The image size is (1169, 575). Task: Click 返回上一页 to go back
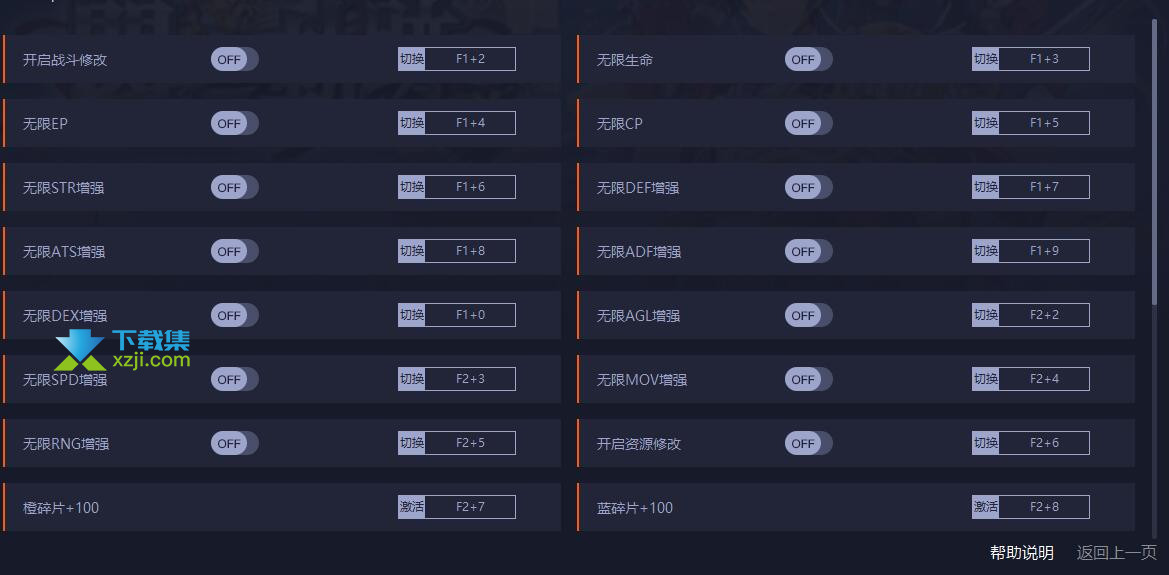point(1116,553)
